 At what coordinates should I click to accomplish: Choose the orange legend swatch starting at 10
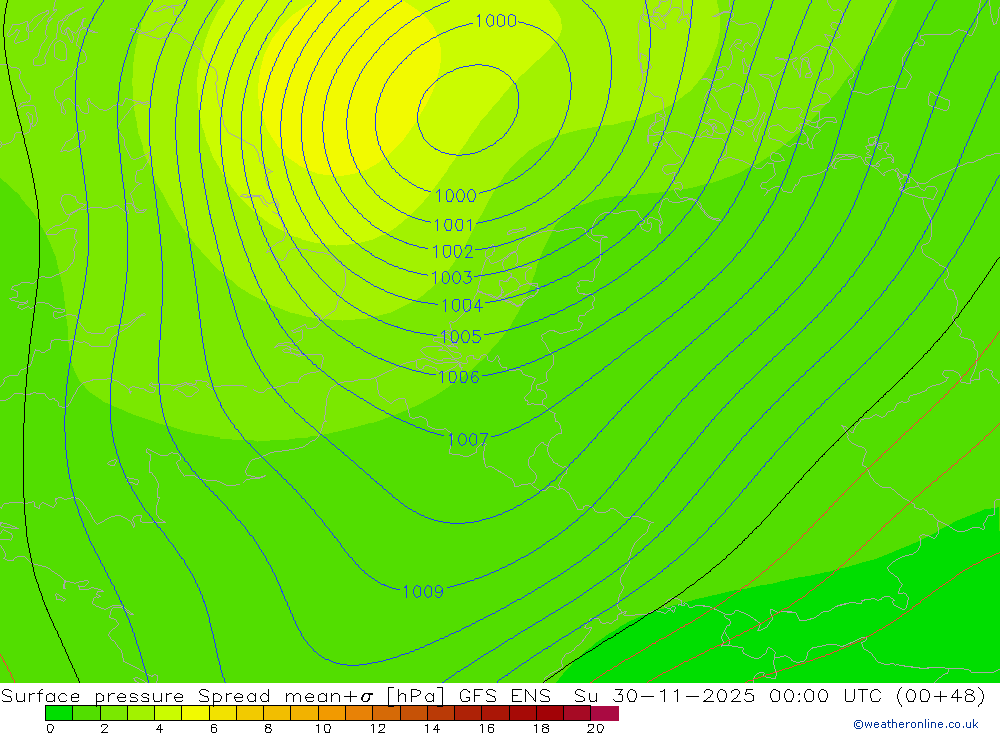[332, 713]
